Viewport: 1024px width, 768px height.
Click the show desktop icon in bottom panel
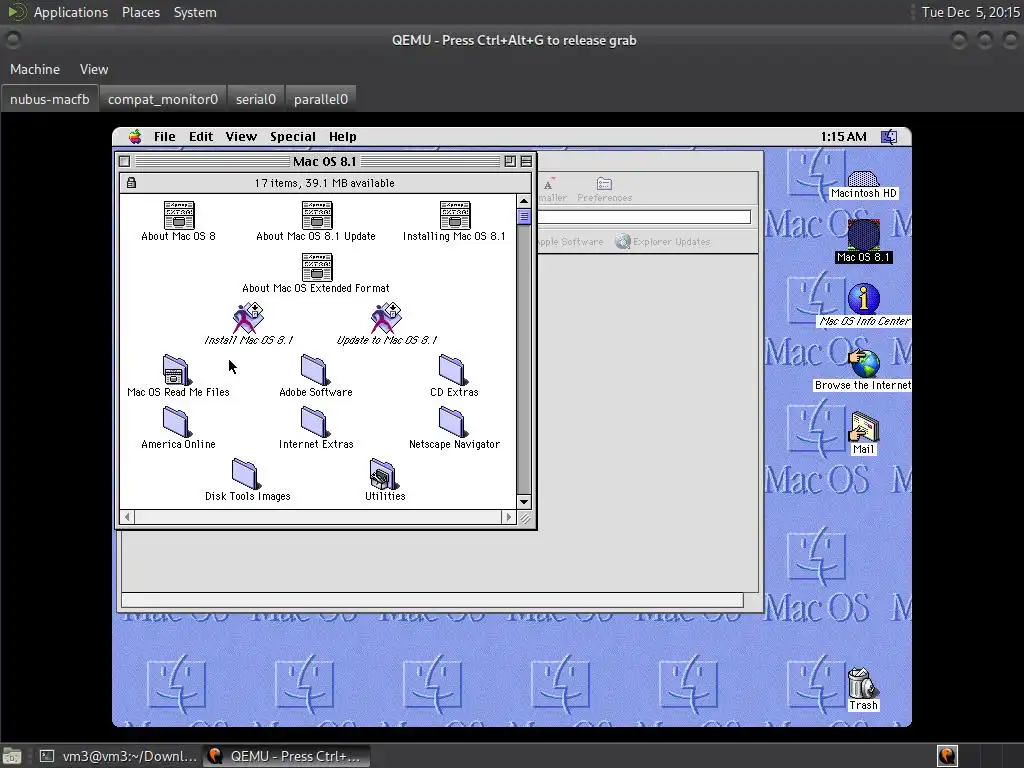[12, 756]
